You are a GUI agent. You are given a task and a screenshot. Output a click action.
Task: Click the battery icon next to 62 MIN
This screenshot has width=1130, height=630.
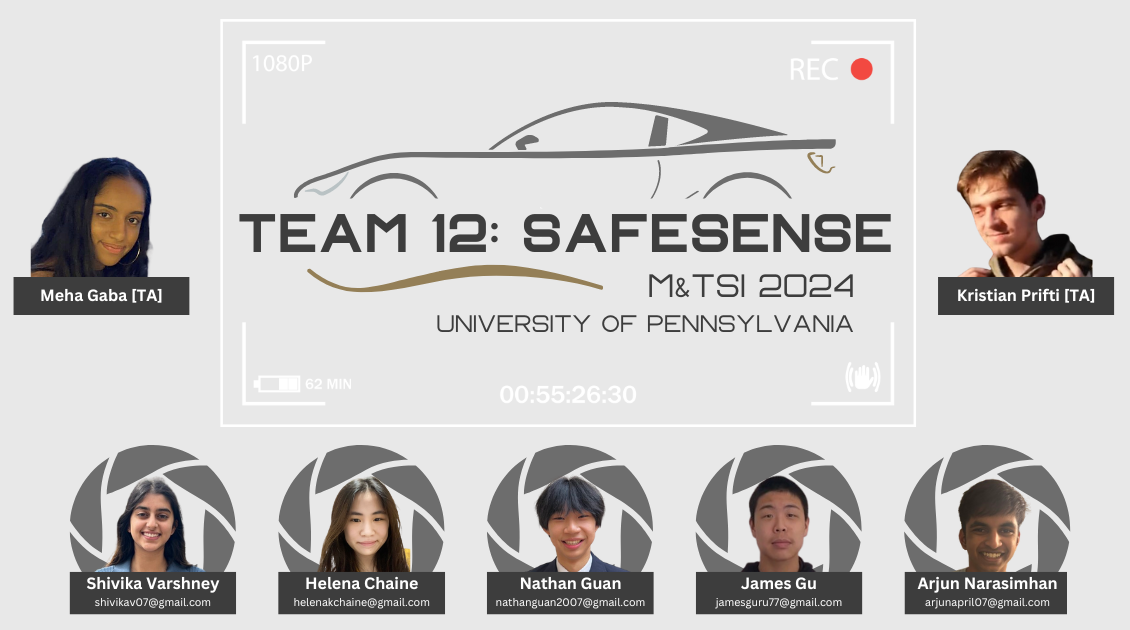[x=277, y=383]
